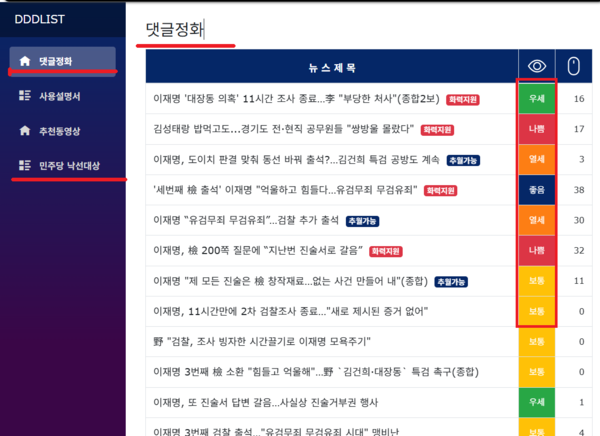Open article 이재명, 11시간만에 2차 검찰조사 종료
Screen dimensions: 600x436
[x=290, y=311]
